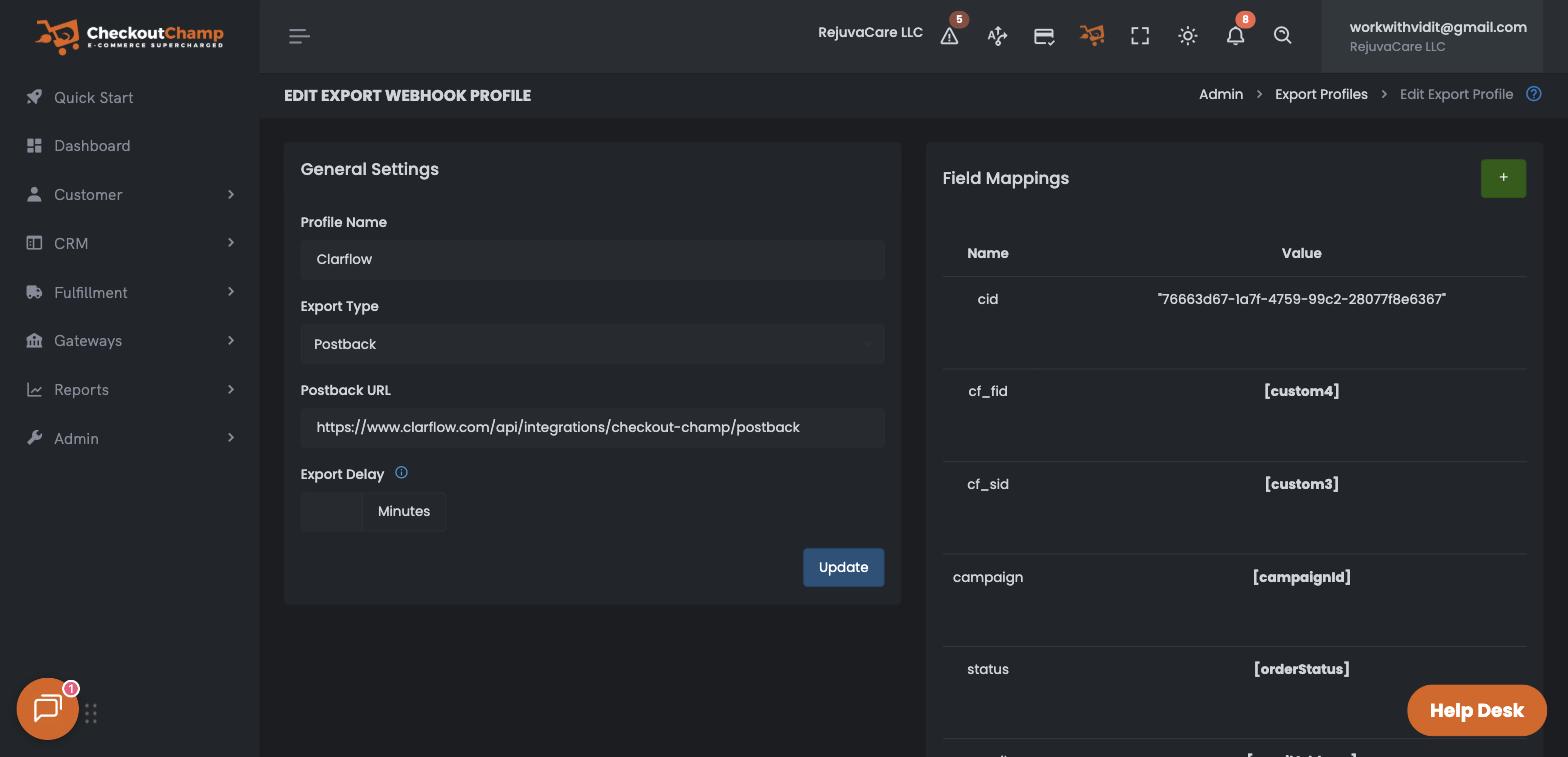Click the cid value 76663d67 string
The width and height of the screenshot is (1568, 757).
[1302, 299]
